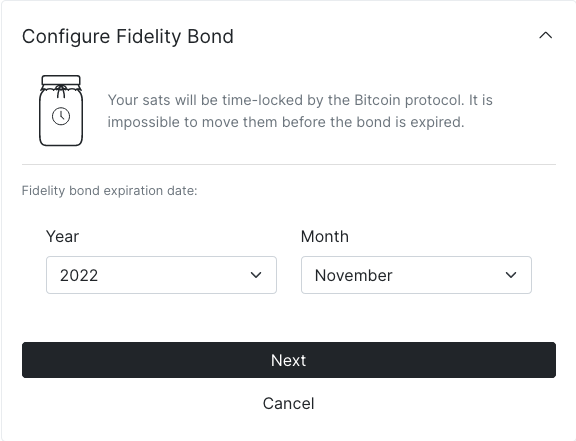The width and height of the screenshot is (576, 441).
Task: Click the Year field label
Action: pos(62,236)
